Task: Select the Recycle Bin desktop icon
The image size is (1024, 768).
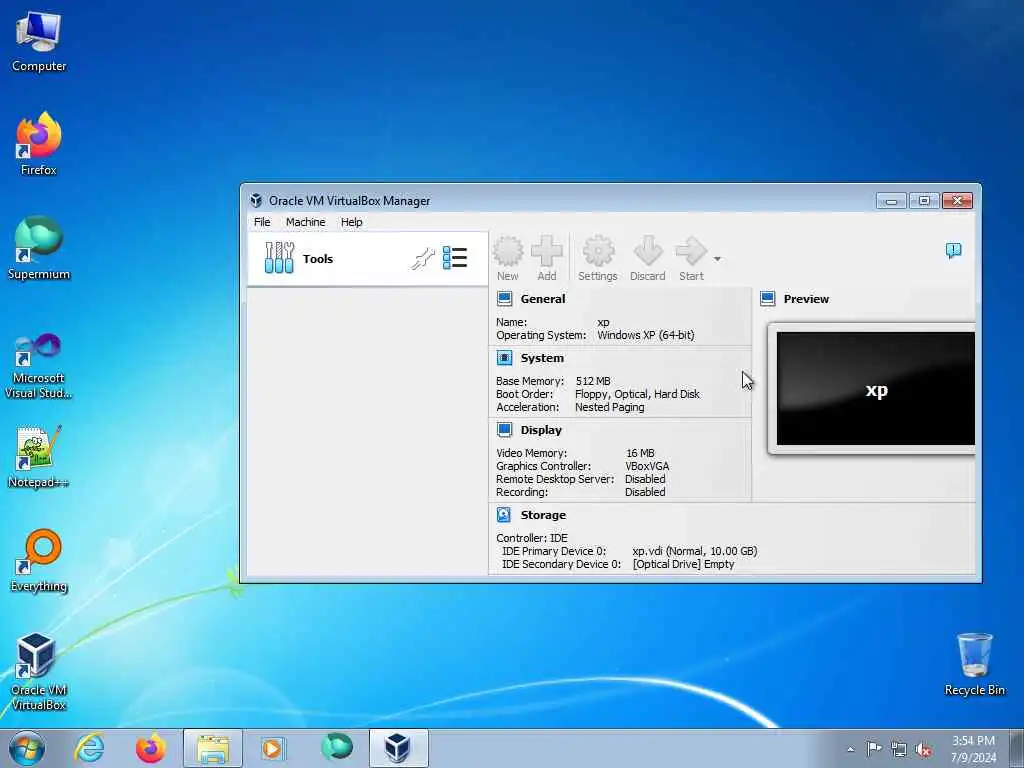Action: (974, 664)
